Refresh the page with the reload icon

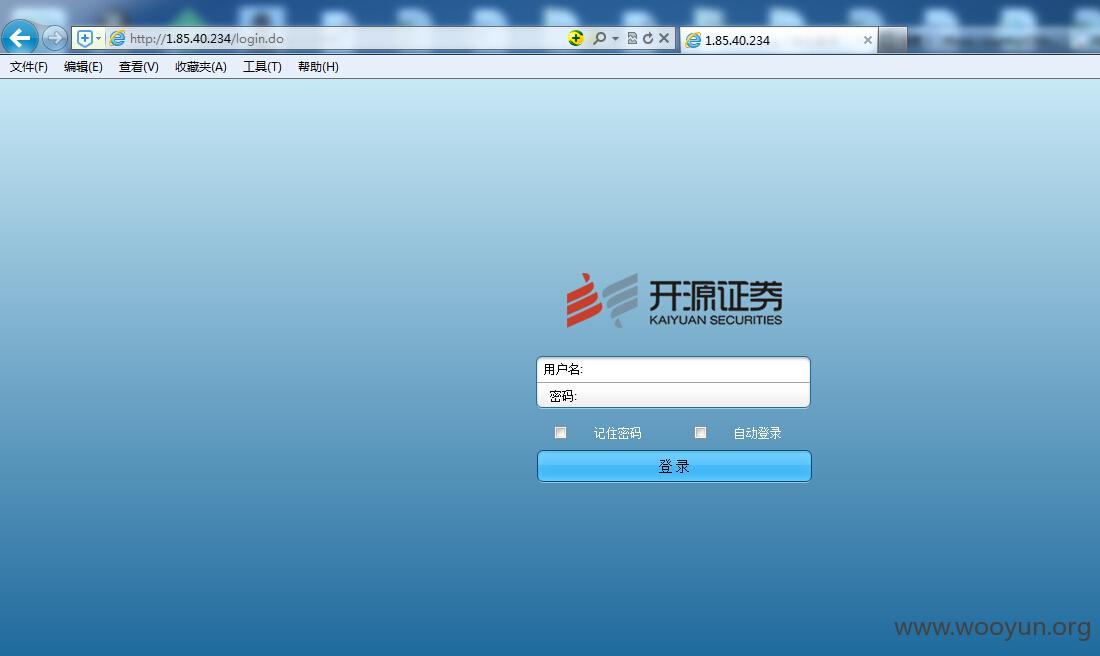[x=648, y=38]
